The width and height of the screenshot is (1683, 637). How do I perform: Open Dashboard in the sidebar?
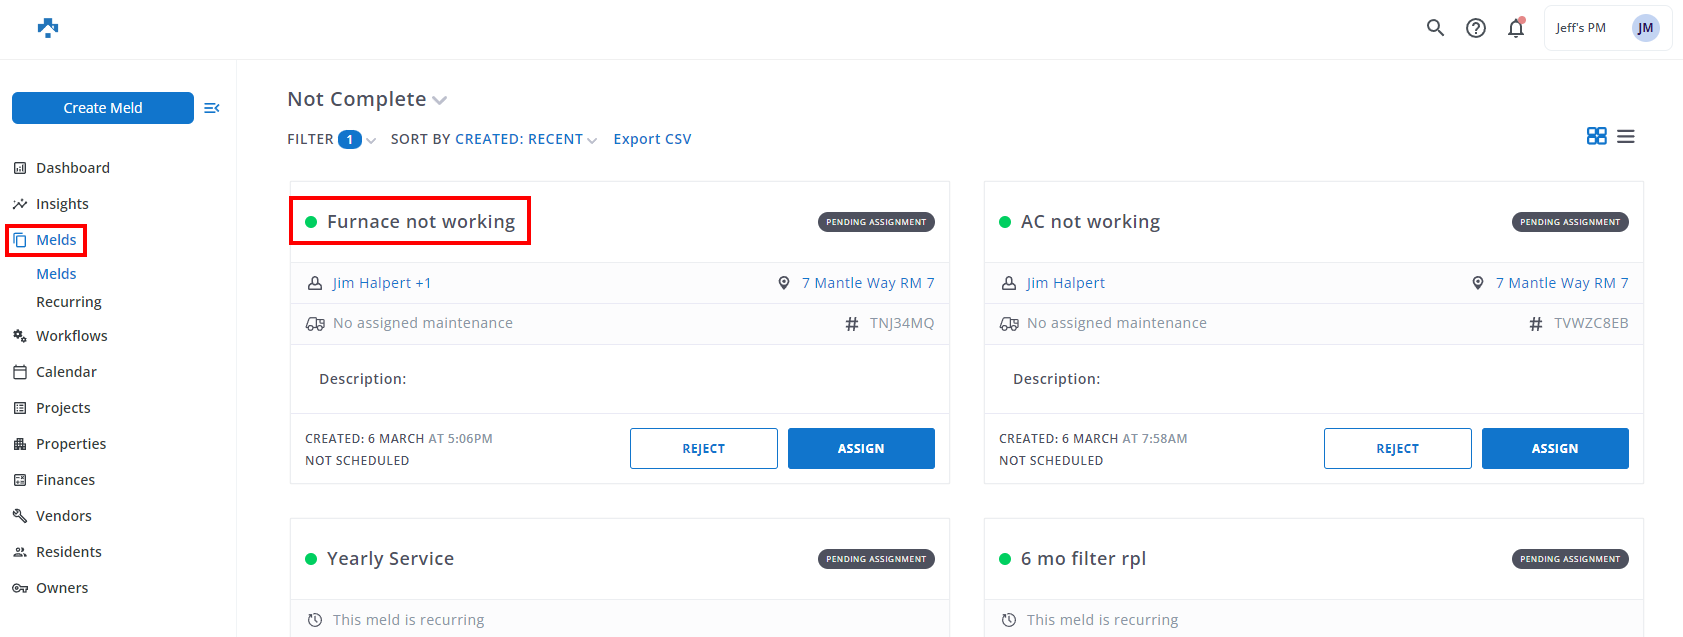click(x=72, y=168)
